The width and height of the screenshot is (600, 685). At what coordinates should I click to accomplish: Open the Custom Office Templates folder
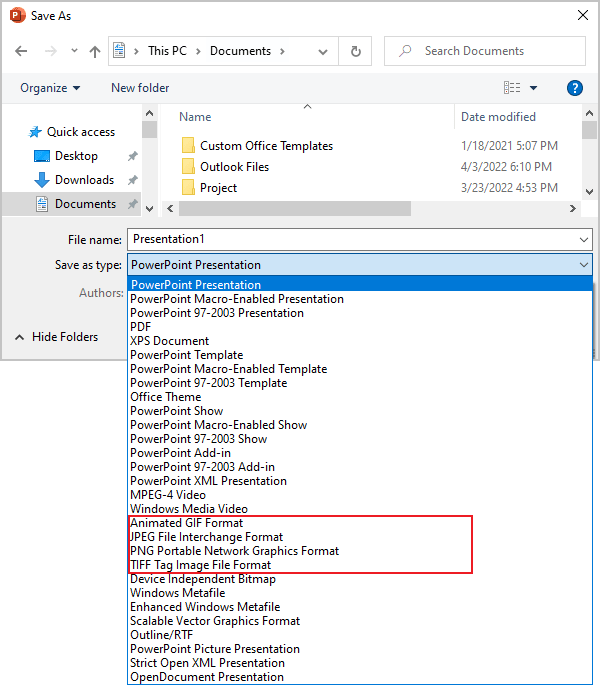coord(266,146)
